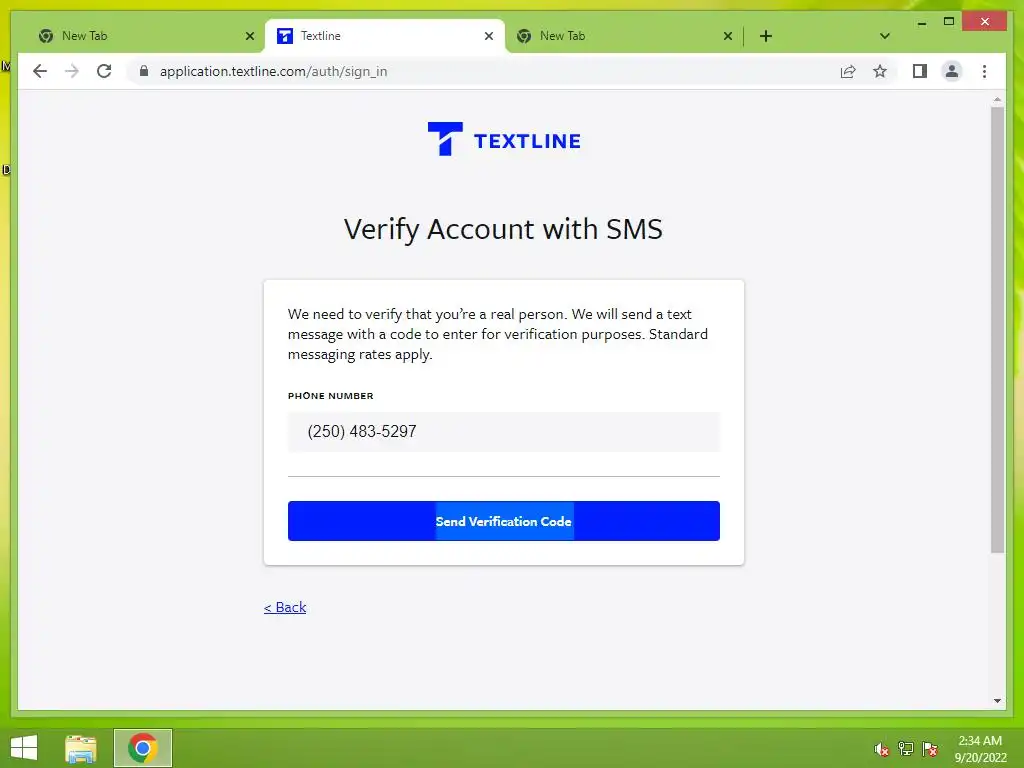Viewport: 1024px width, 768px height.
Task: Maximize the Chrome window
Action: 949,22
